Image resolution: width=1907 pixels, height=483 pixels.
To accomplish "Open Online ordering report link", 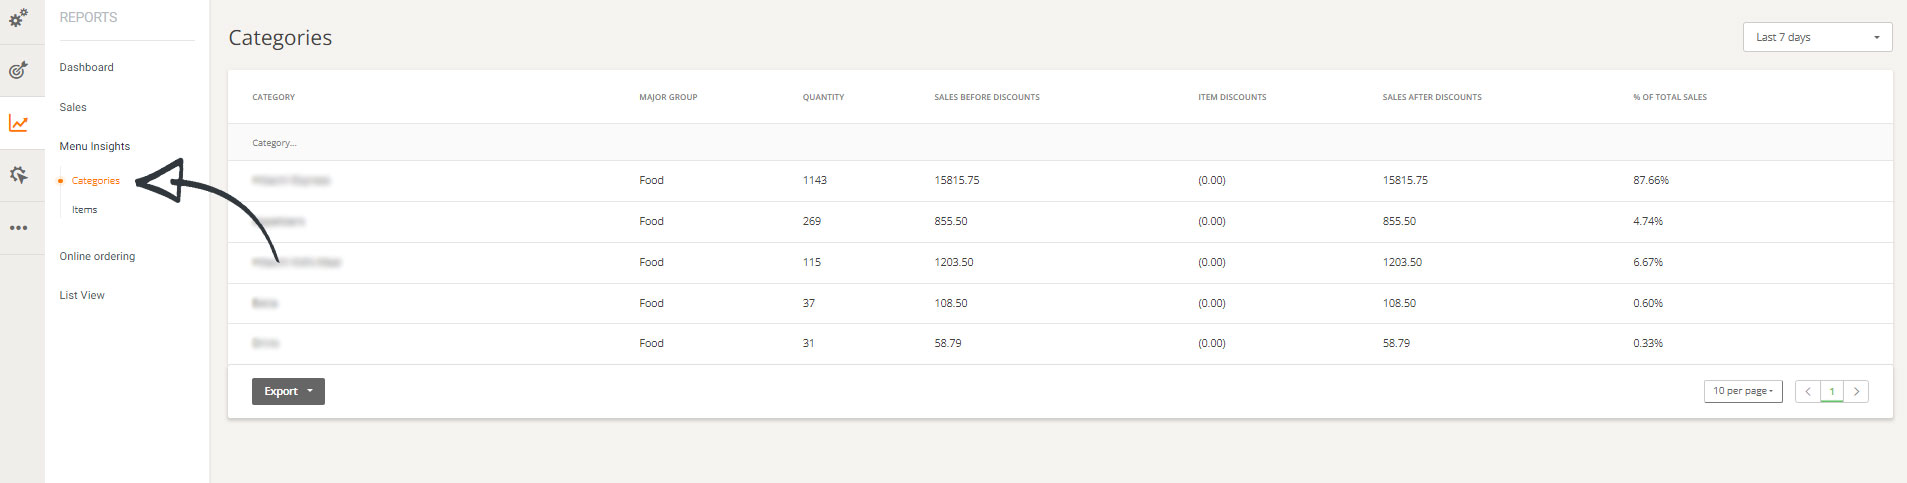I will click(97, 256).
